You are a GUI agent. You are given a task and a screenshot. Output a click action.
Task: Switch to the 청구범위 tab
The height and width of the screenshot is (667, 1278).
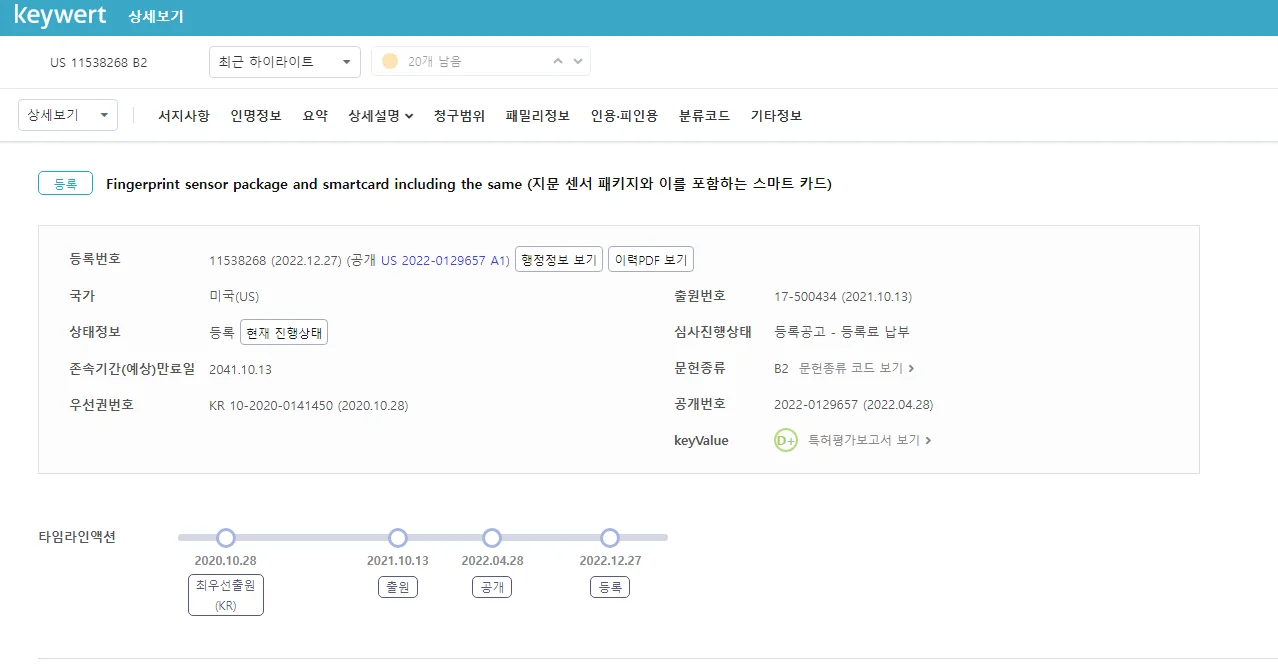tap(459, 116)
